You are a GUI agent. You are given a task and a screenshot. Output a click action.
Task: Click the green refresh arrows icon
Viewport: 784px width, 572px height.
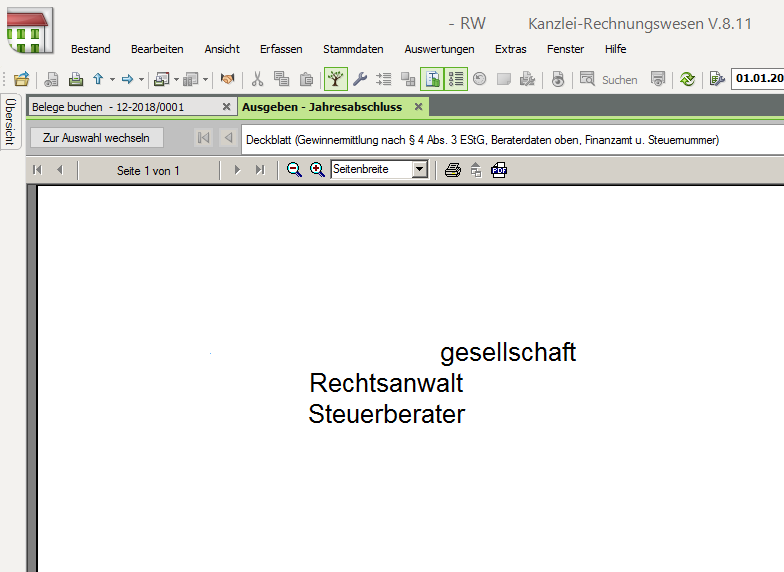click(x=687, y=79)
